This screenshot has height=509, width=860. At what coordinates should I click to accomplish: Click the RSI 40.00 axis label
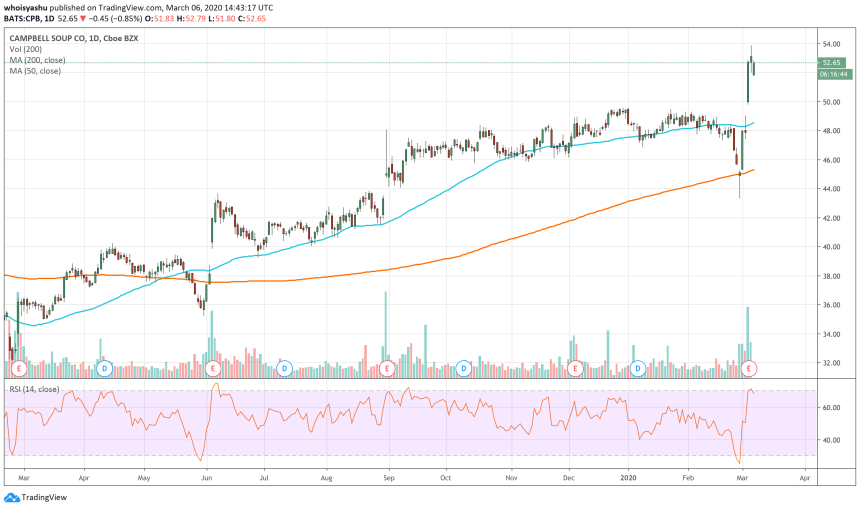point(831,440)
